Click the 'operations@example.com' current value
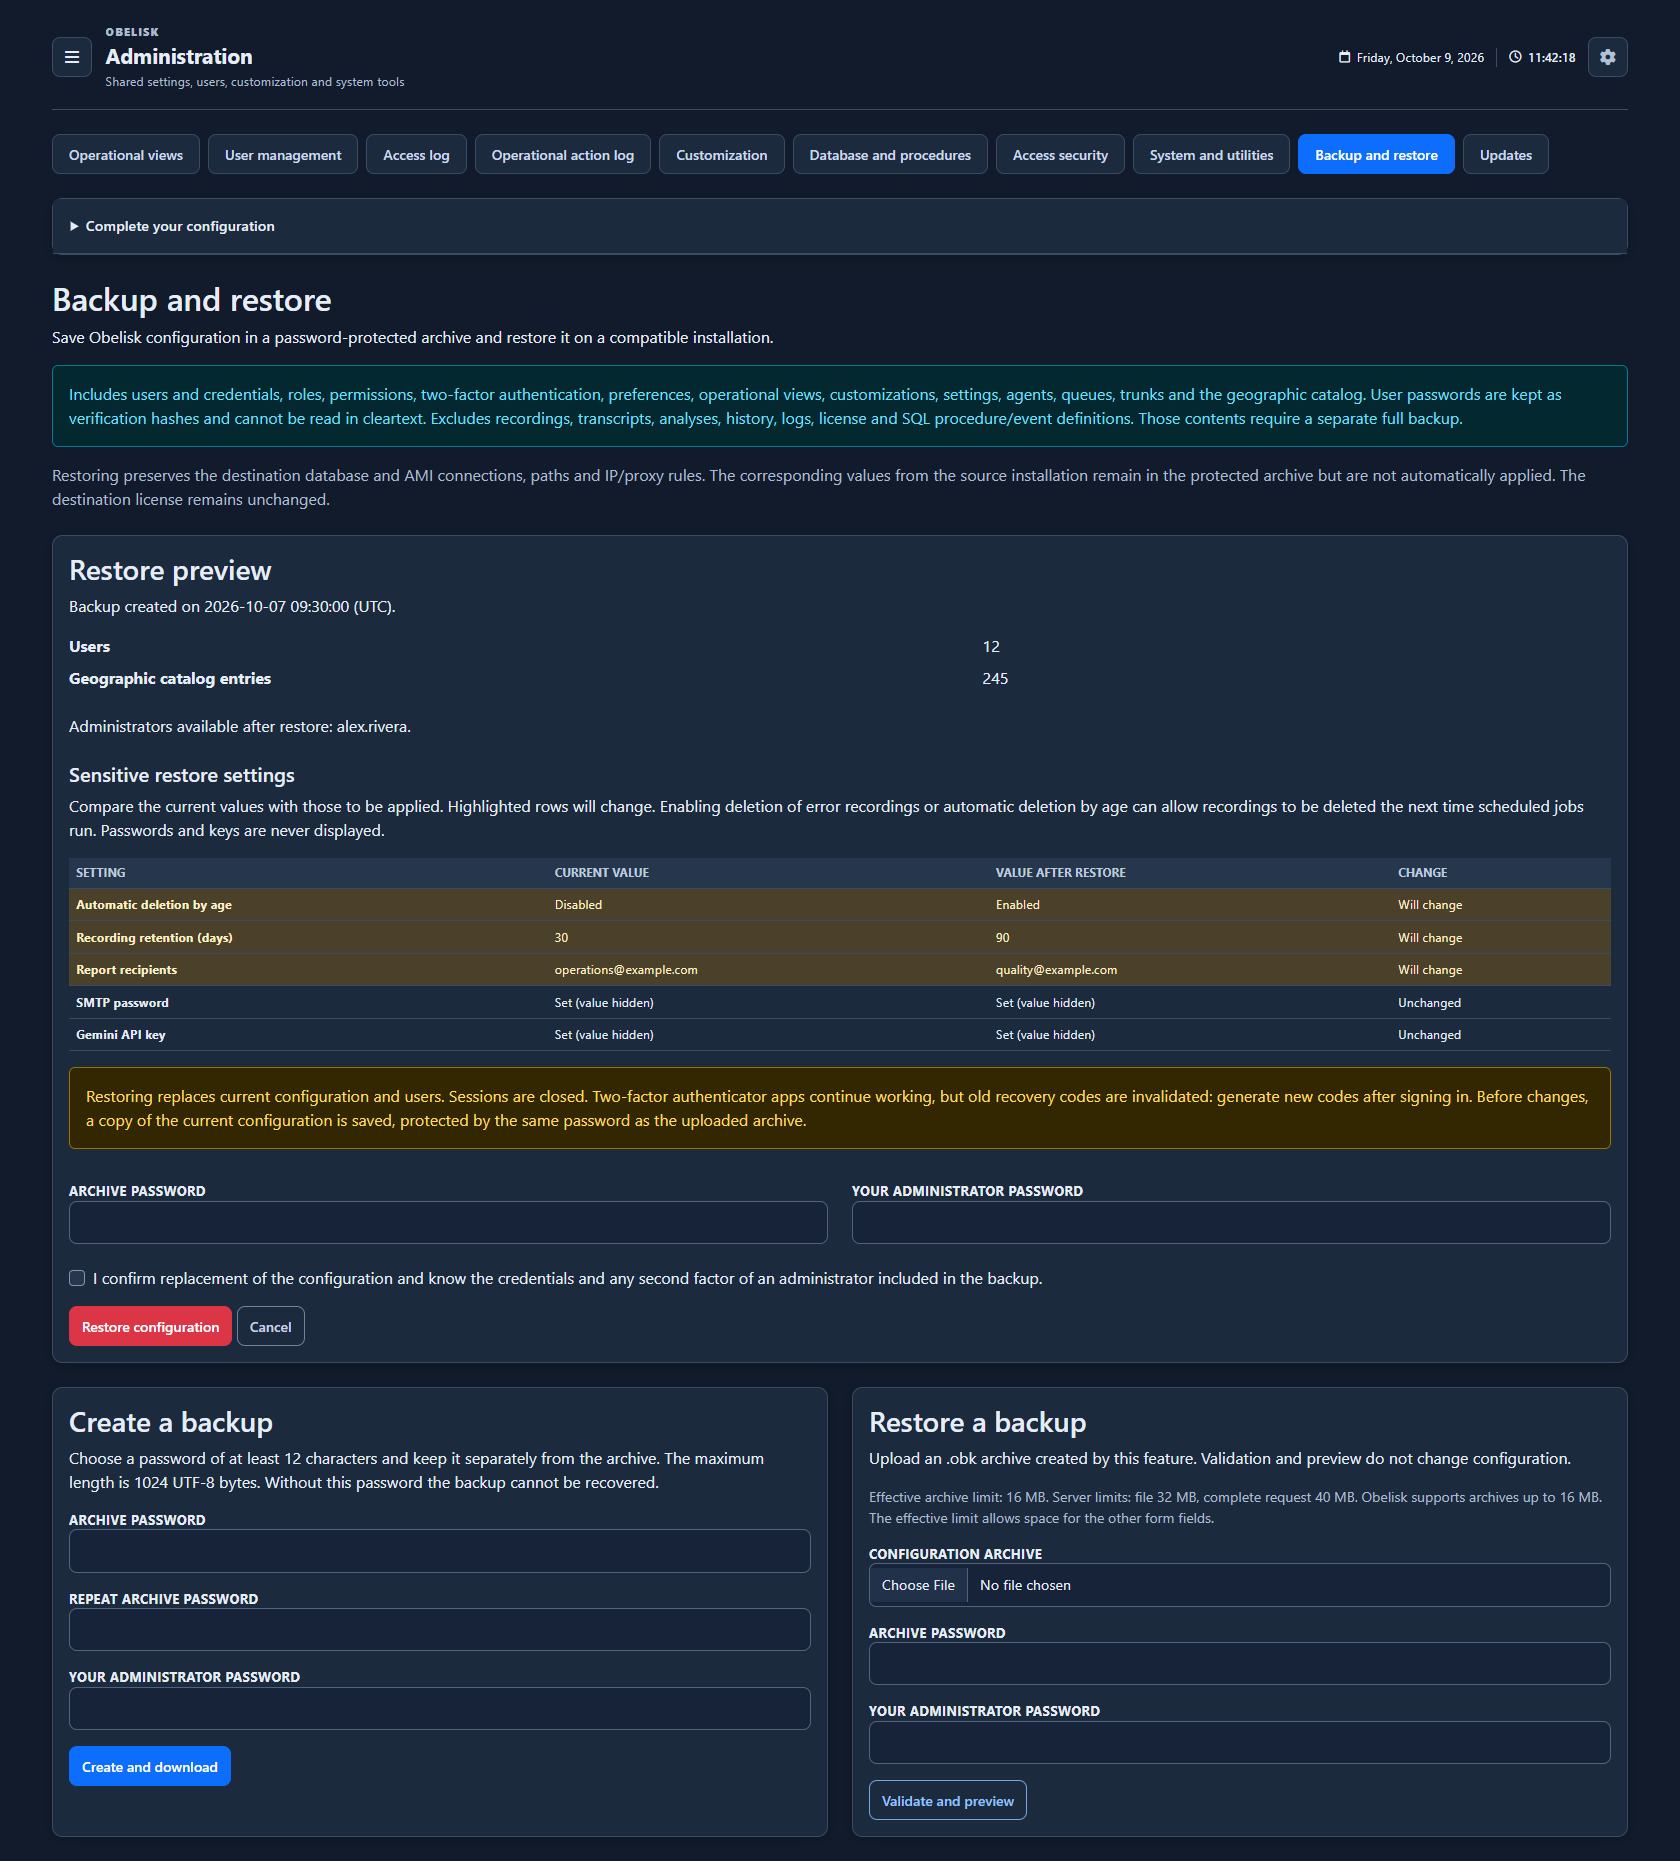The image size is (1680, 1861). coord(626,970)
